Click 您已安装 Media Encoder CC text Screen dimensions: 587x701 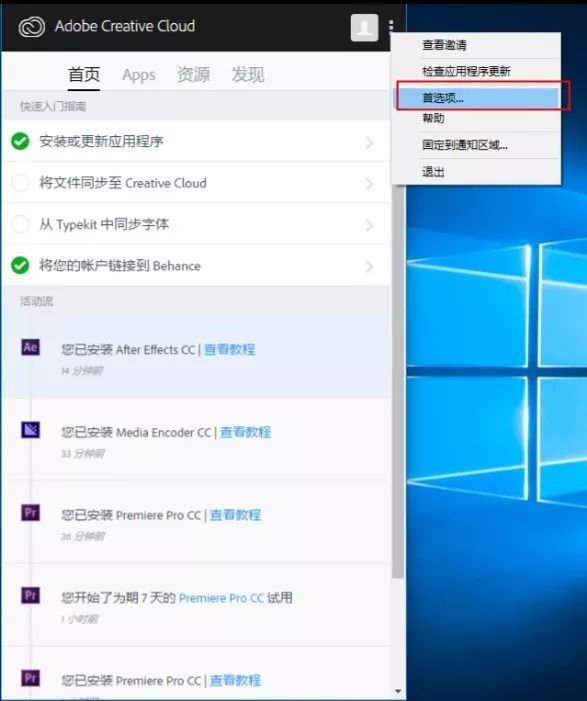tap(136, 432)
